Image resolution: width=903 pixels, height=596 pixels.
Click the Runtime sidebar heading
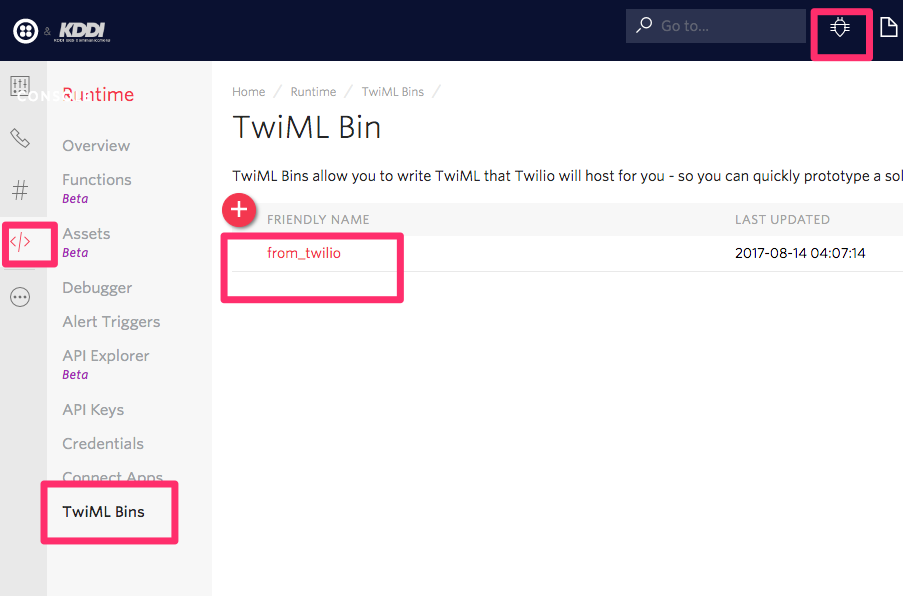[98, 94]
